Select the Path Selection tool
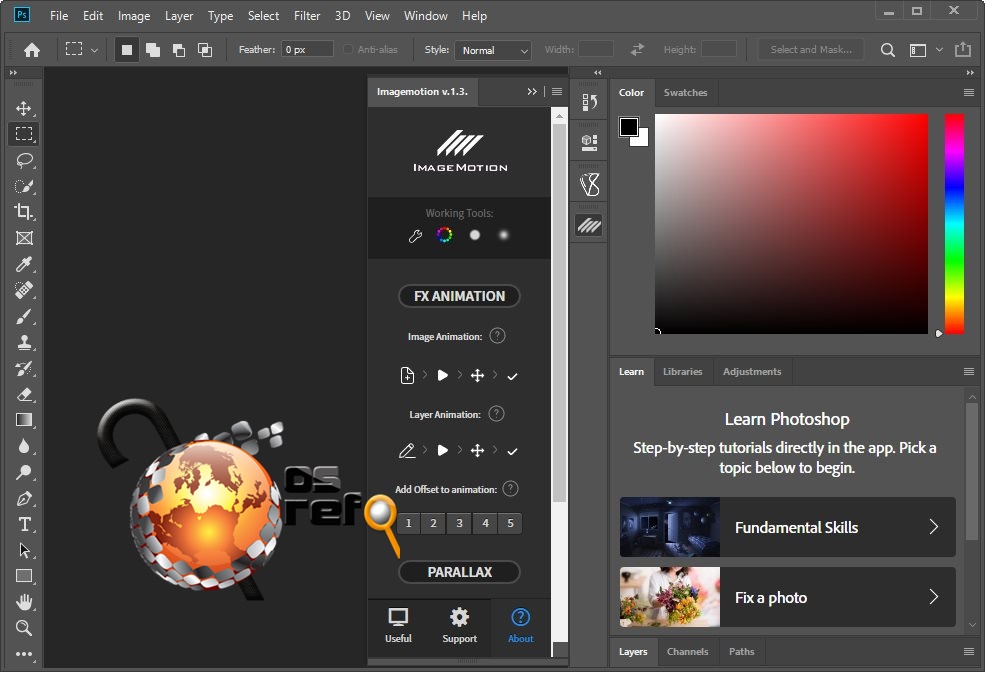 [24, 550]
